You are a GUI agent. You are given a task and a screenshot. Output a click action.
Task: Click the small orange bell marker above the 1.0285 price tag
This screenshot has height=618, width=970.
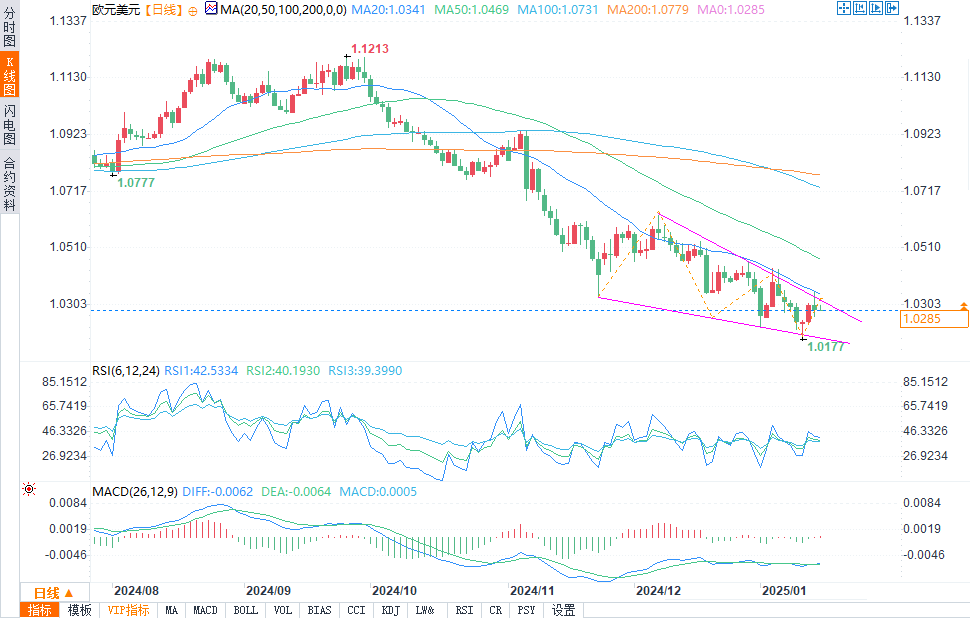pyautogui.click(x=963, y=306)
